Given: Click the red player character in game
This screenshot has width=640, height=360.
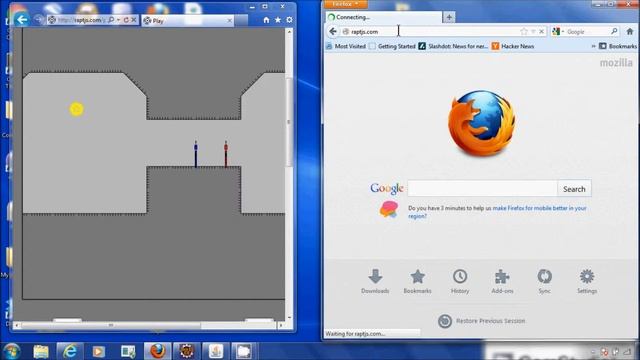Looking at the screenshot, I should [x=226, y=154].
